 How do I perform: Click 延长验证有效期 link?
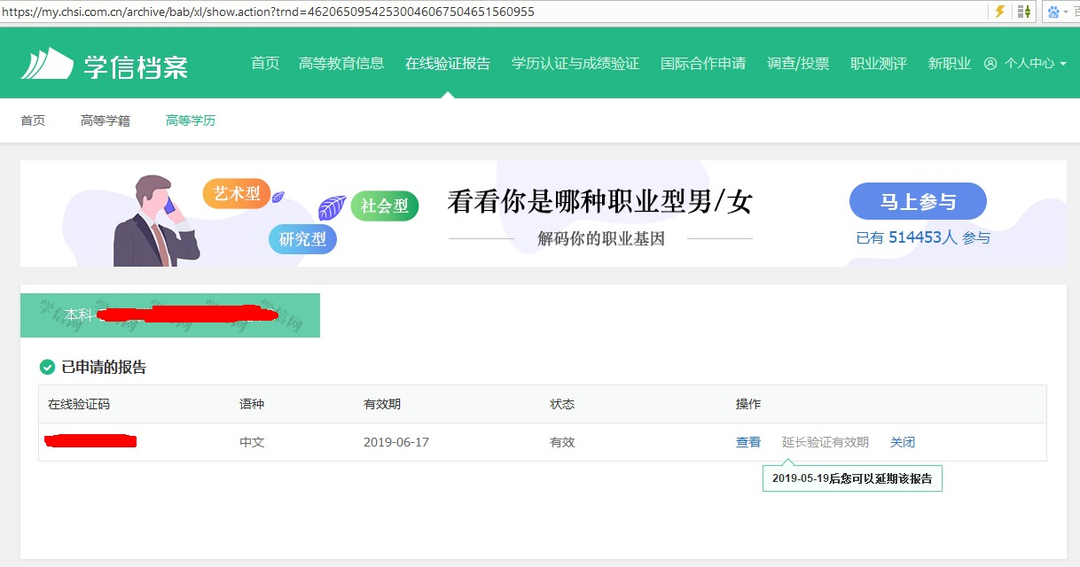tap(825, 442)
